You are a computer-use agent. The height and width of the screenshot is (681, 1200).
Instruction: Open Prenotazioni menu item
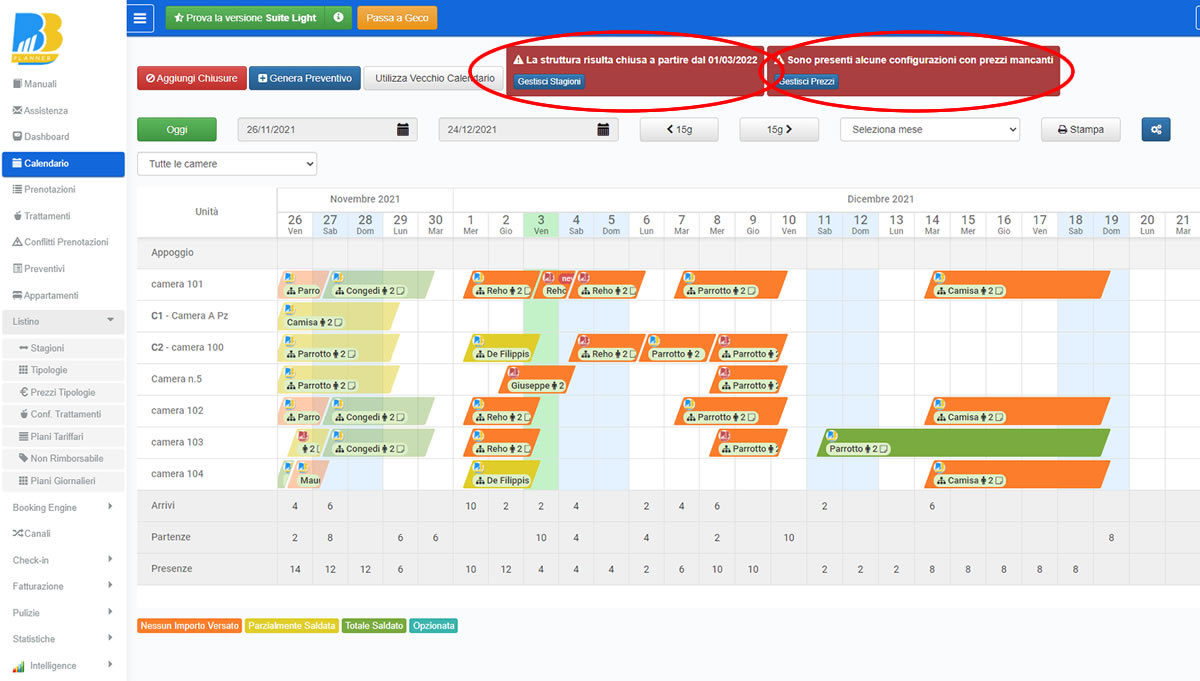click(x=49, y=190)
